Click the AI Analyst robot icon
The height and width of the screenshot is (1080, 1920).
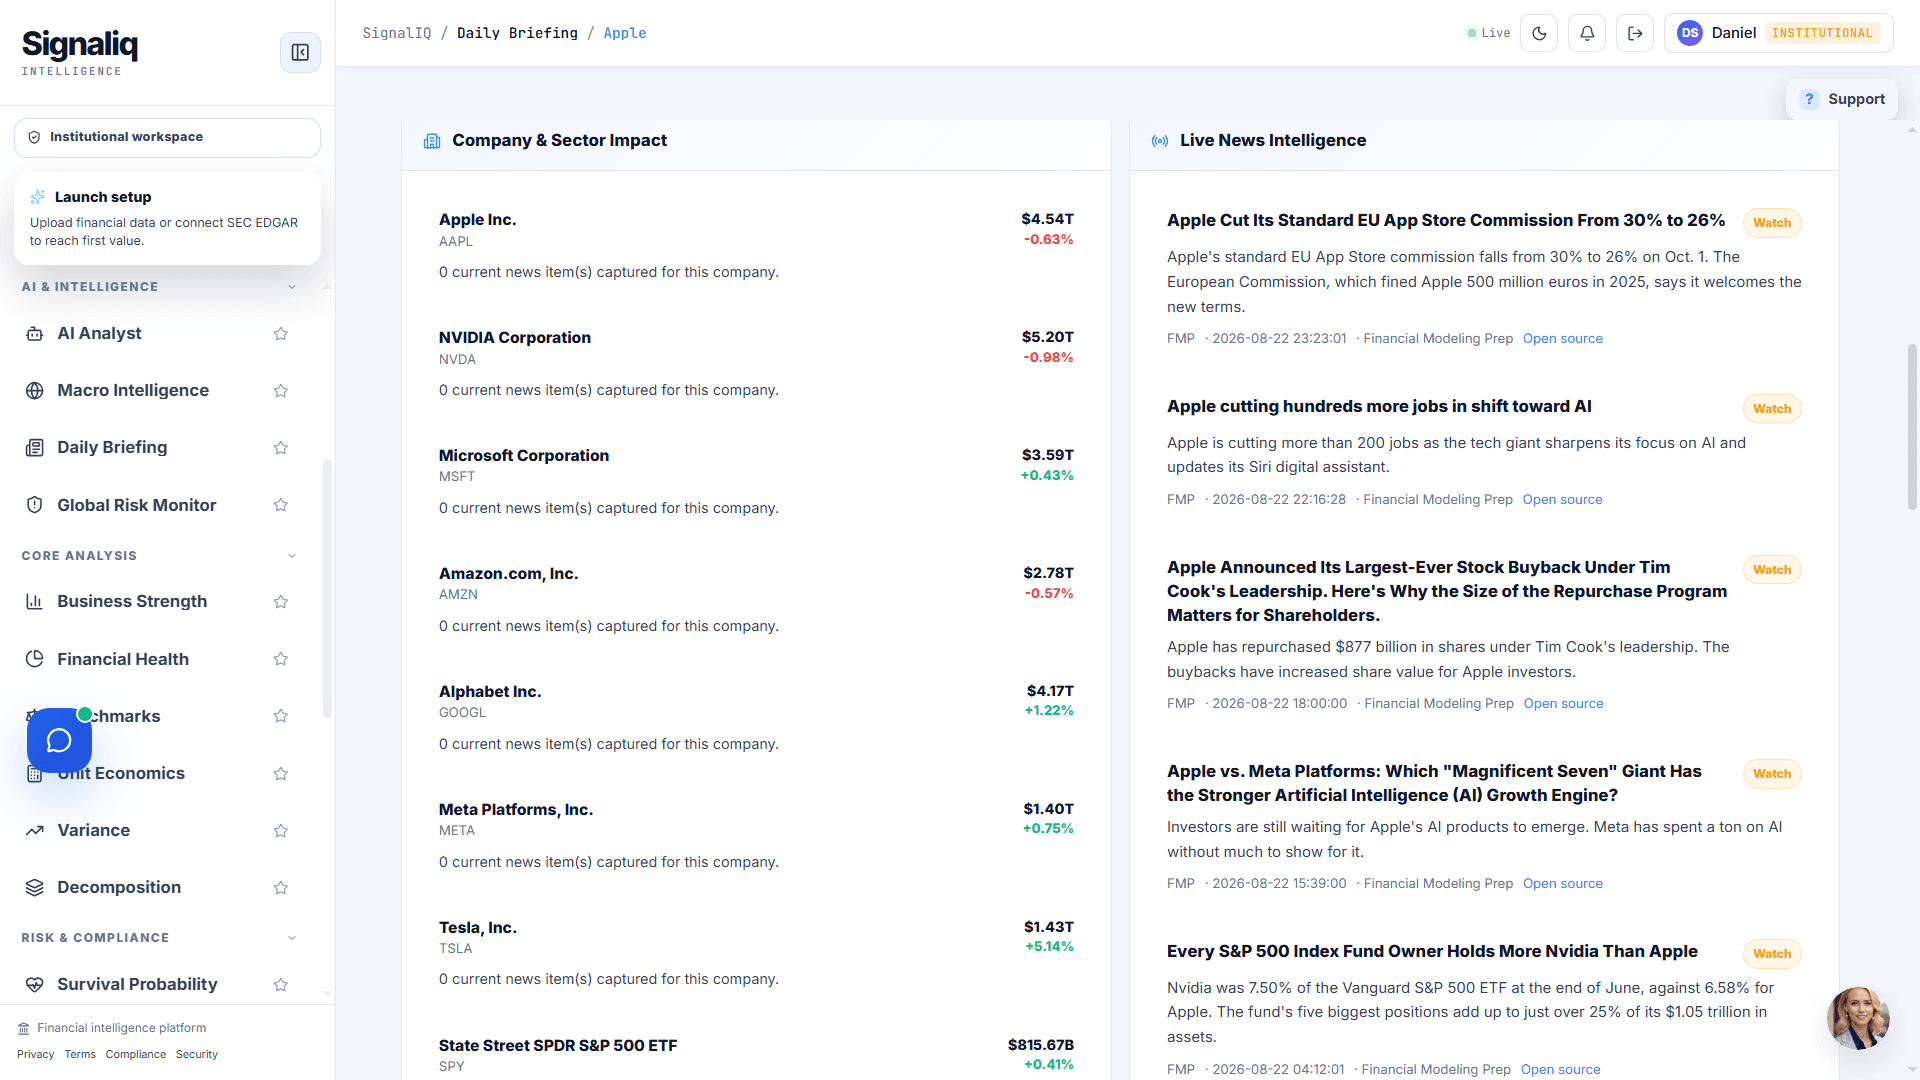[35, 334]
